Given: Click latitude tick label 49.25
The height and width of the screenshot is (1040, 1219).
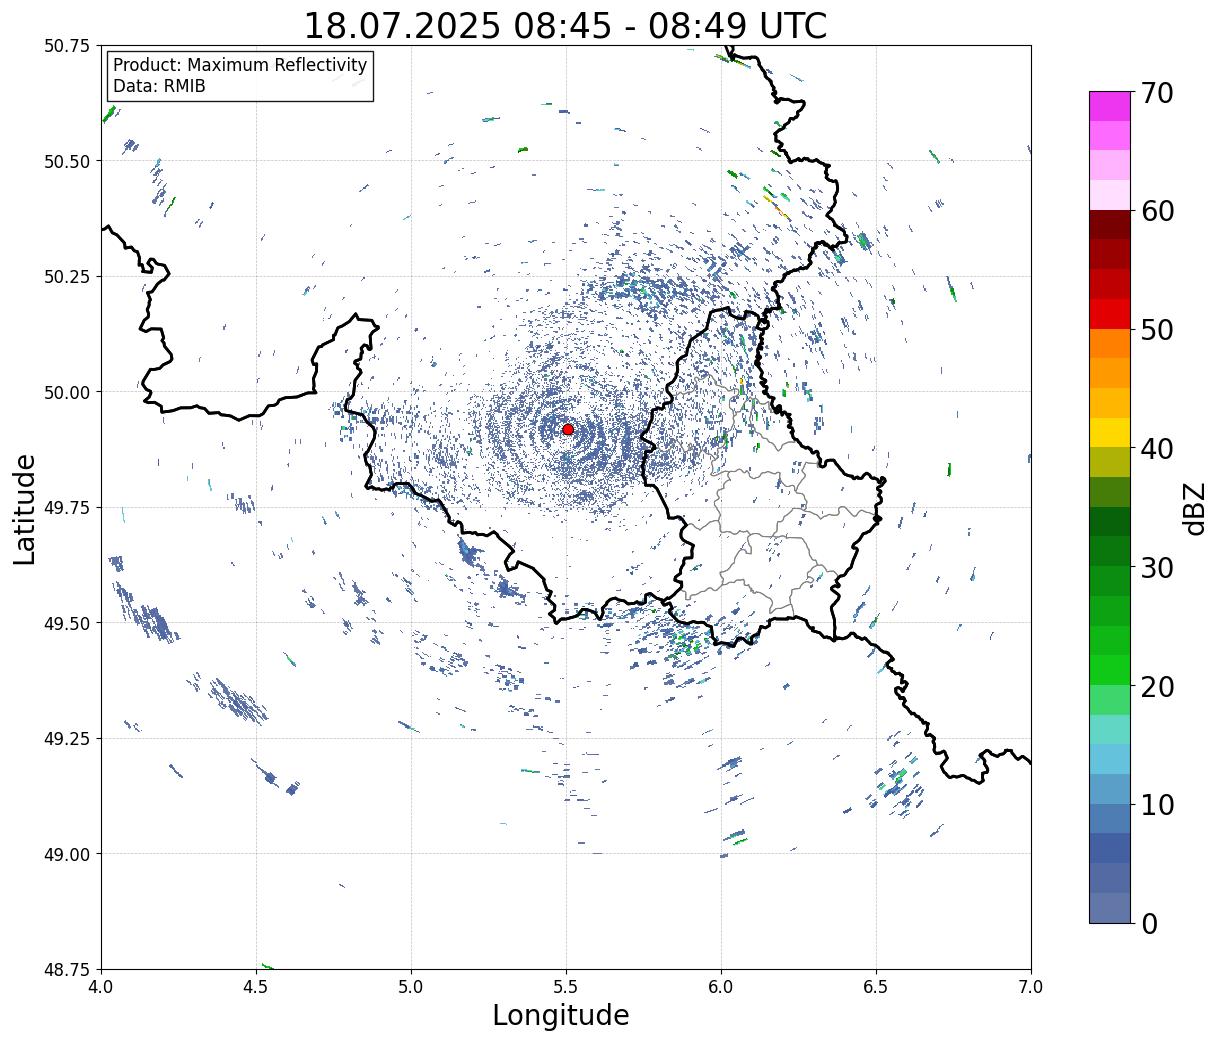Looking at the screenshot, I should 67,739.
